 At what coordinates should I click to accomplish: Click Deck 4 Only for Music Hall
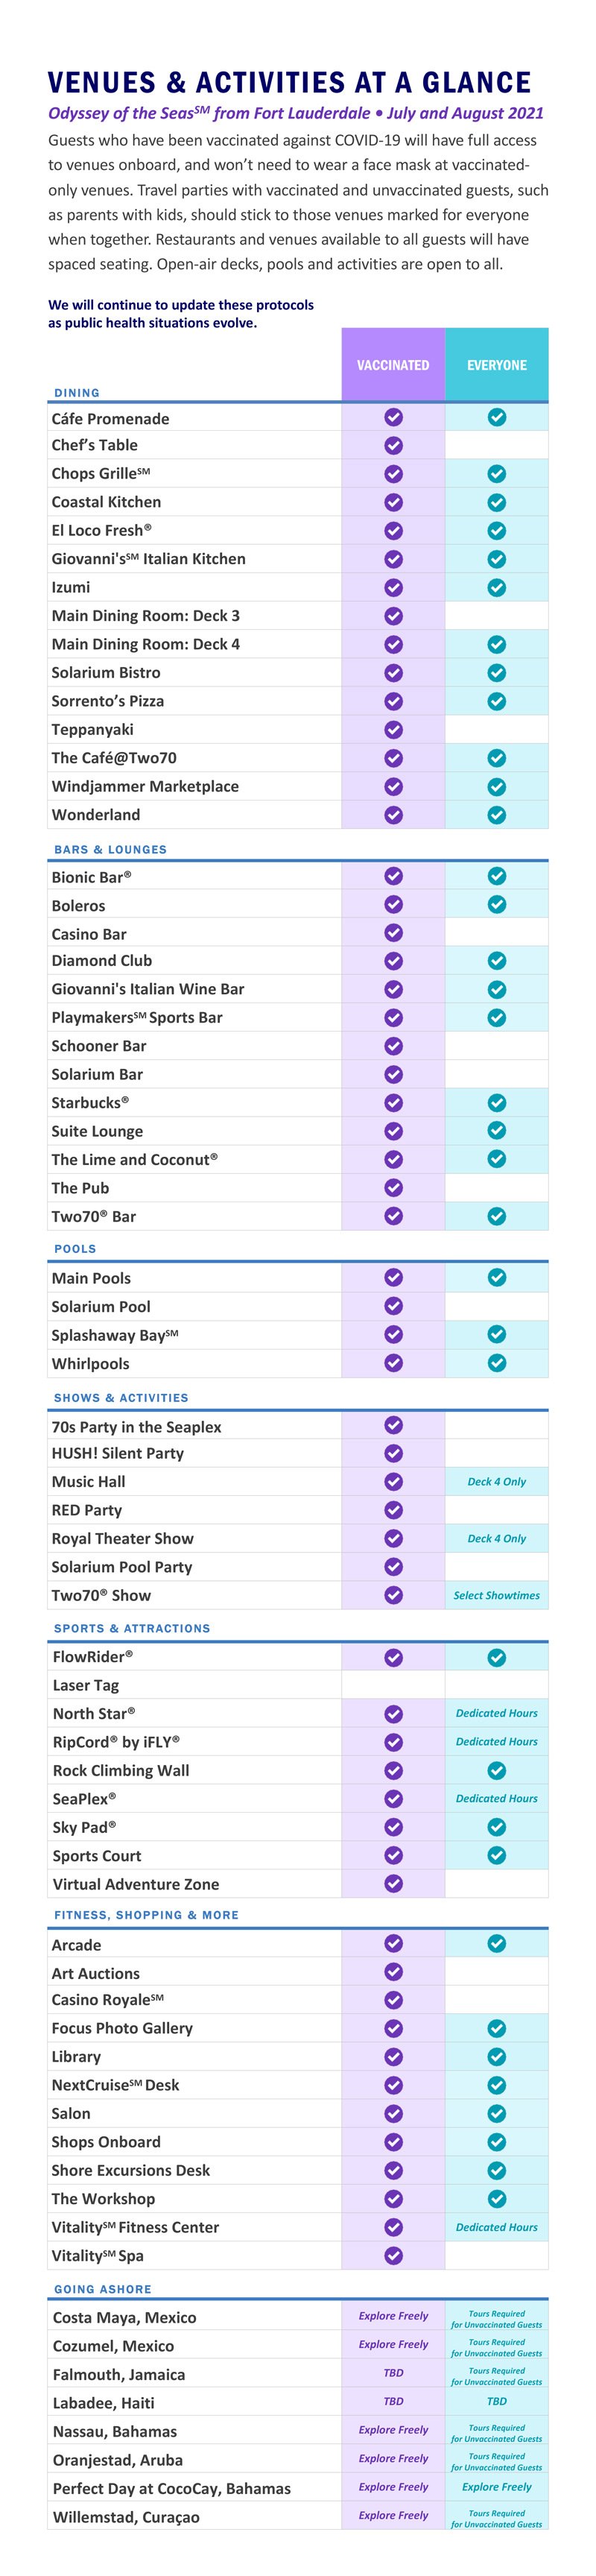point(497,1481)
